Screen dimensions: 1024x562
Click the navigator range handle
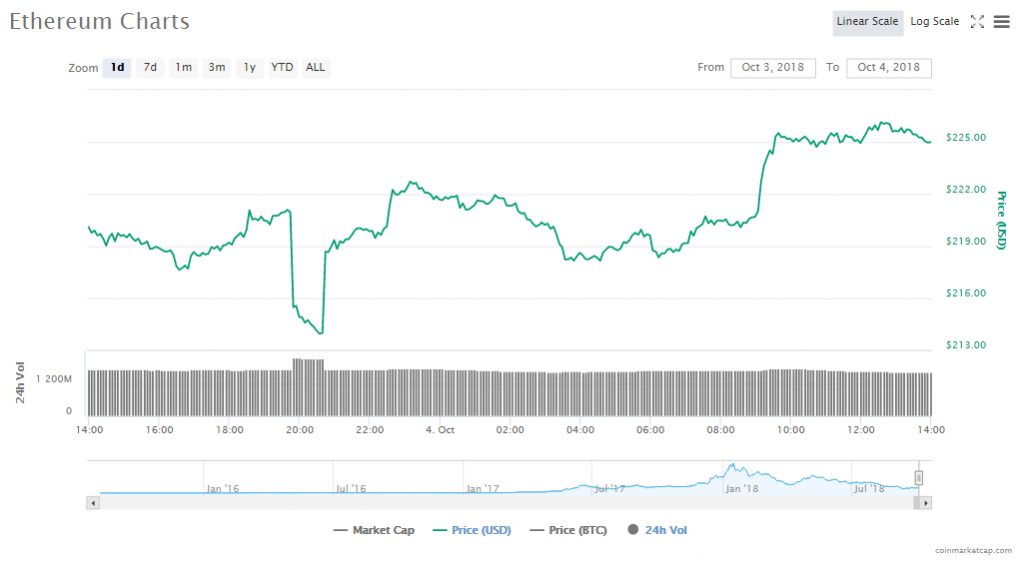click(x=919, y=478)
